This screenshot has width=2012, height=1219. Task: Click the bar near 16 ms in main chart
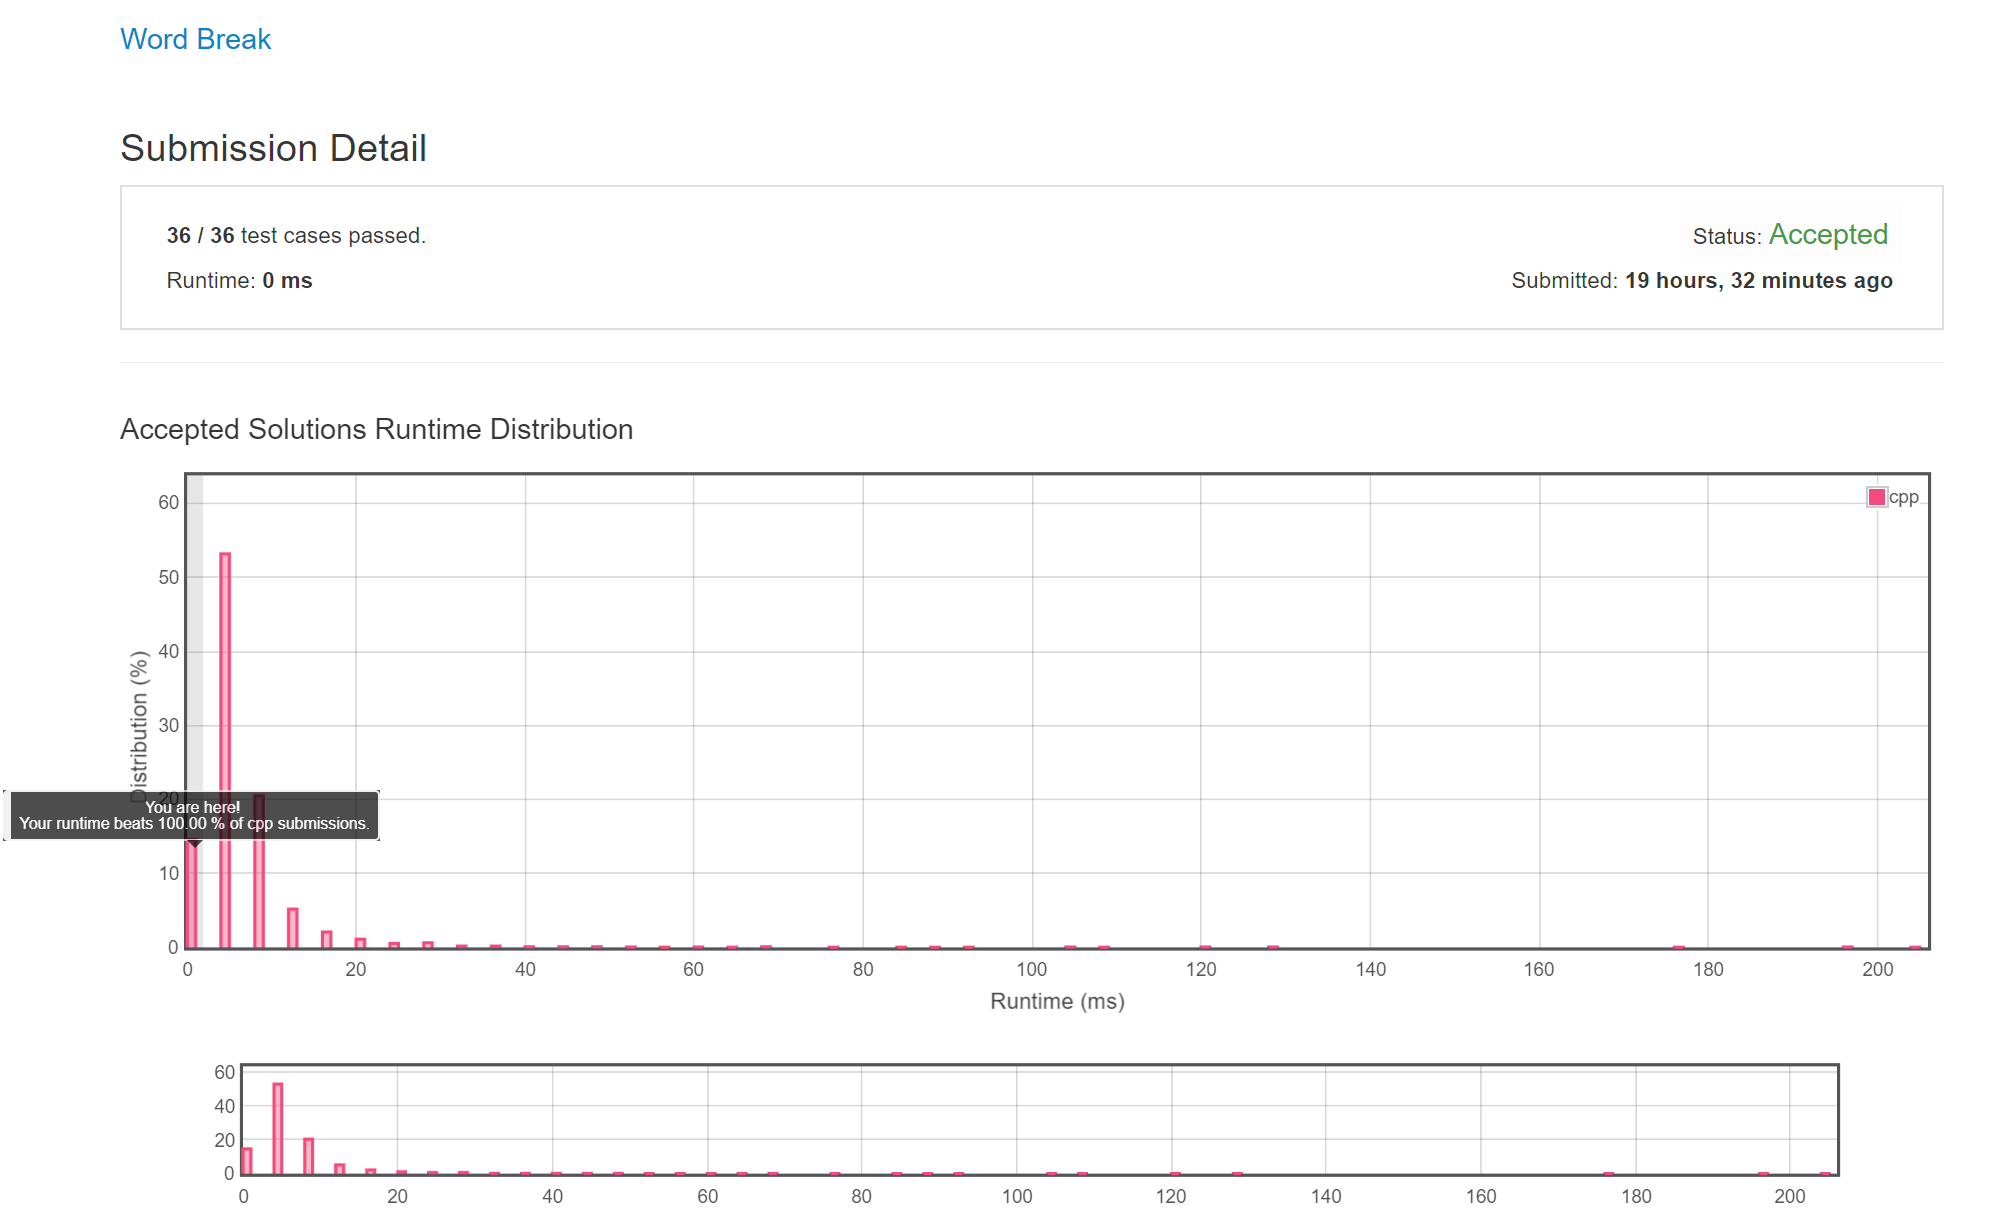[x=327, y=939]
